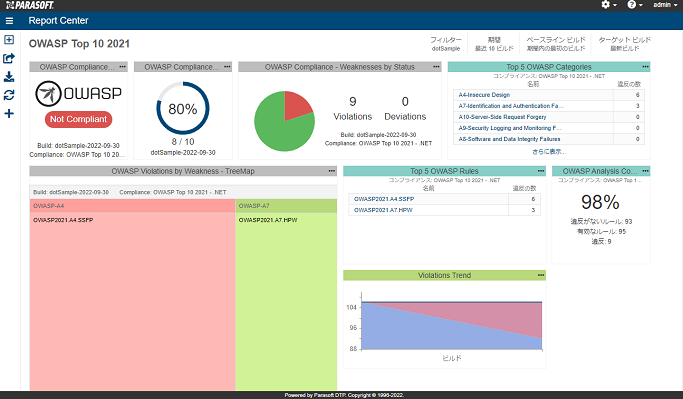Click the green OWASP2021.A7.HPW treemap block
Viewport: 683px width, 399px height.
pos(286,301)
